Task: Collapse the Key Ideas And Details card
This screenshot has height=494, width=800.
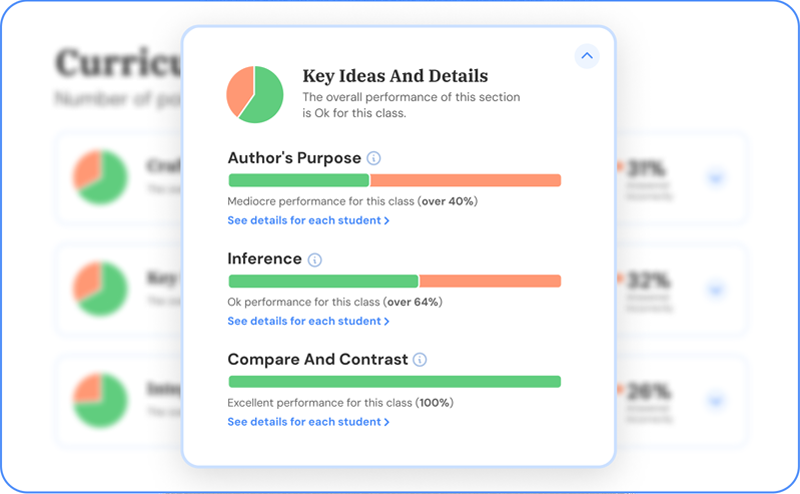Action: [x=587, y=56]
